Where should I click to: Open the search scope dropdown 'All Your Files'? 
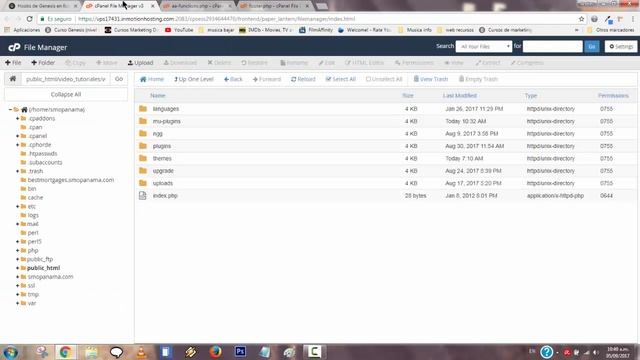click(484, 47)
